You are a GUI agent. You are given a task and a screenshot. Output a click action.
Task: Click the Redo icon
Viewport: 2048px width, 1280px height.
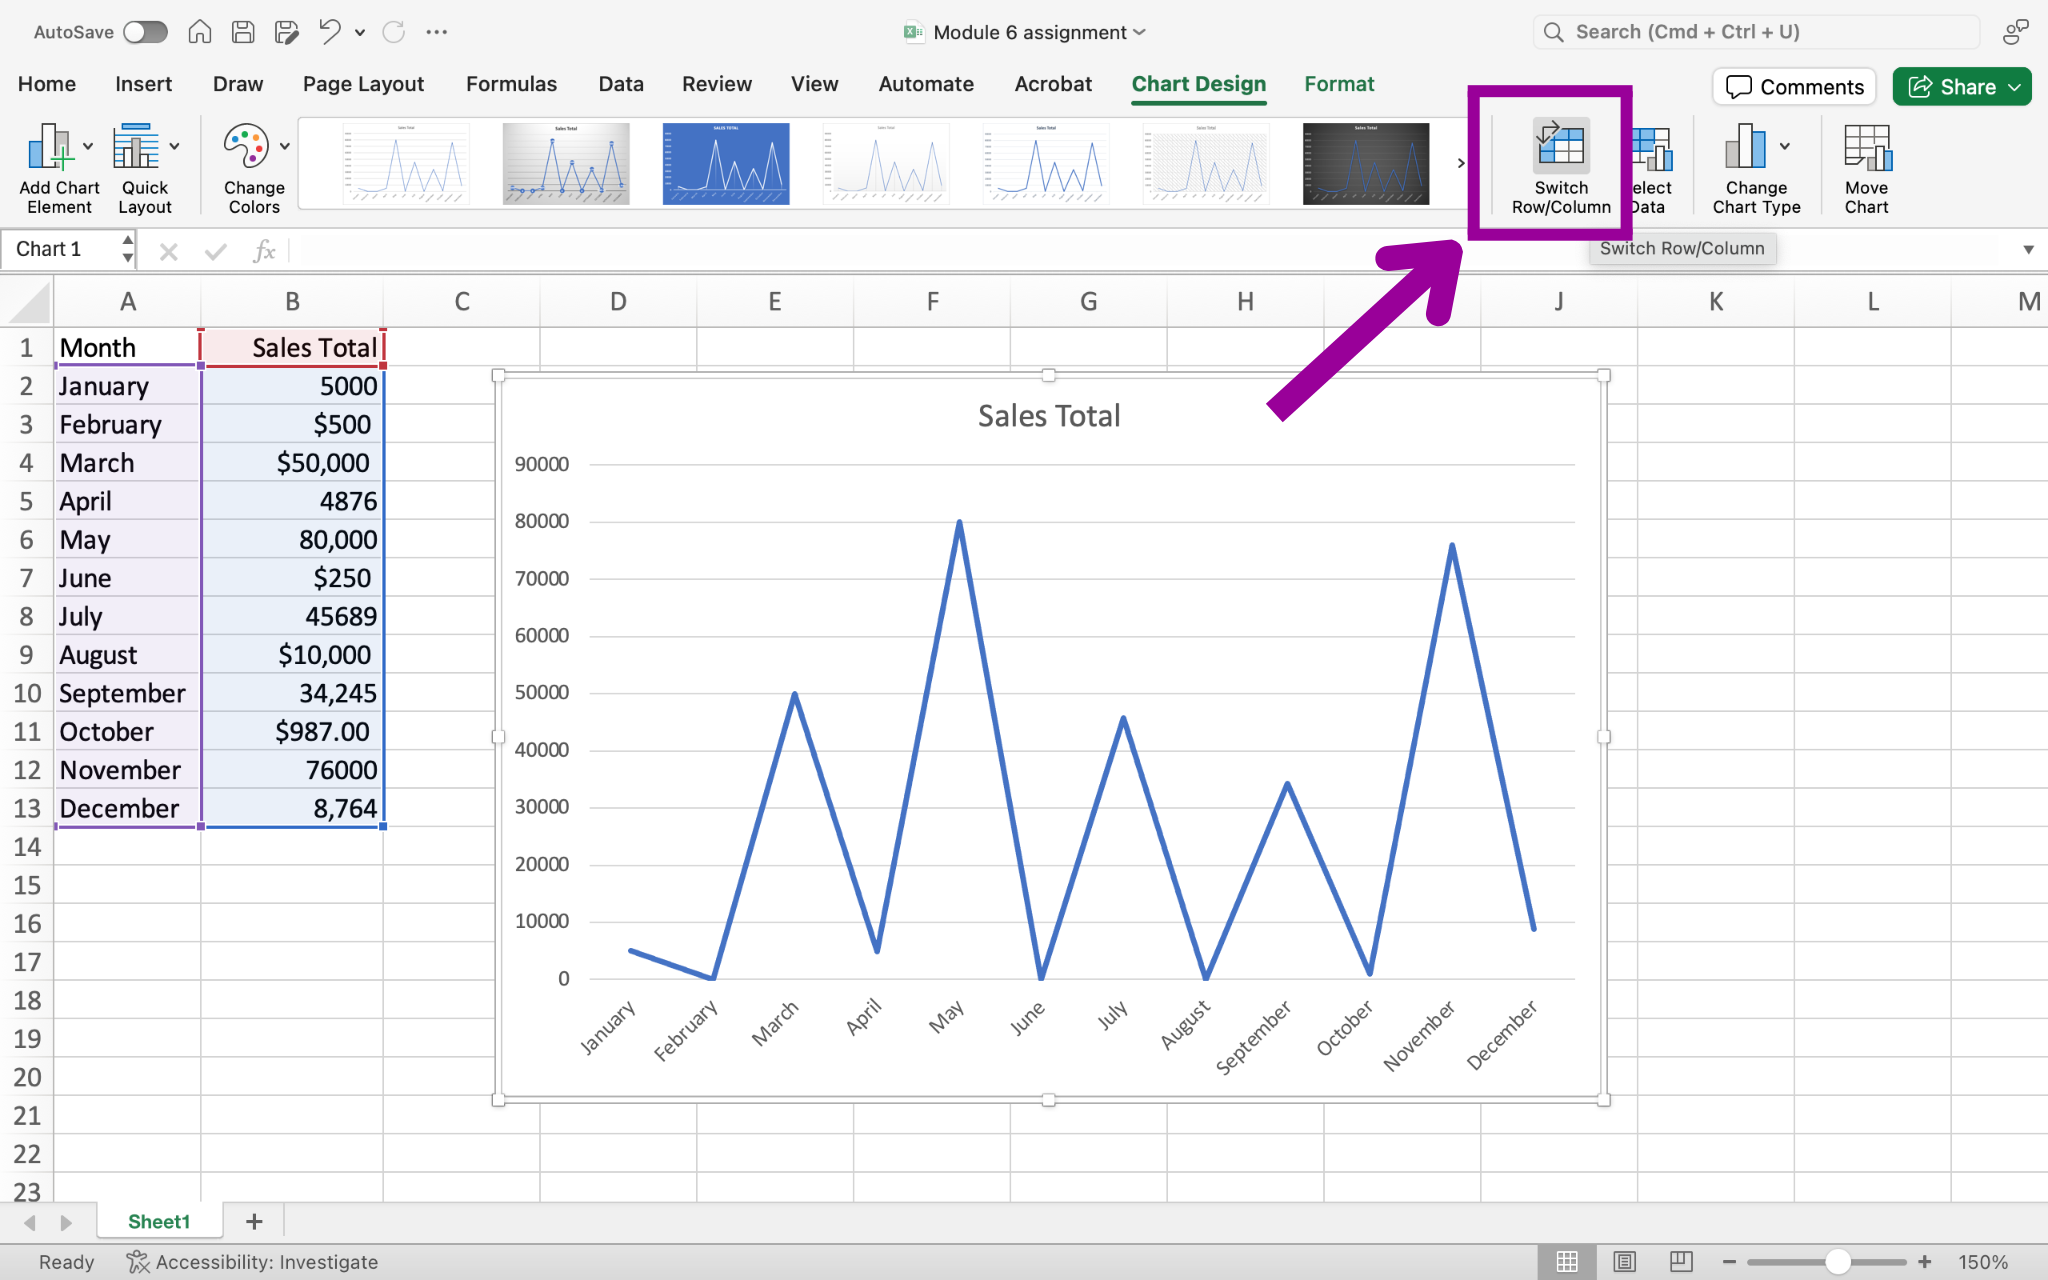click(x=394, y=32)
